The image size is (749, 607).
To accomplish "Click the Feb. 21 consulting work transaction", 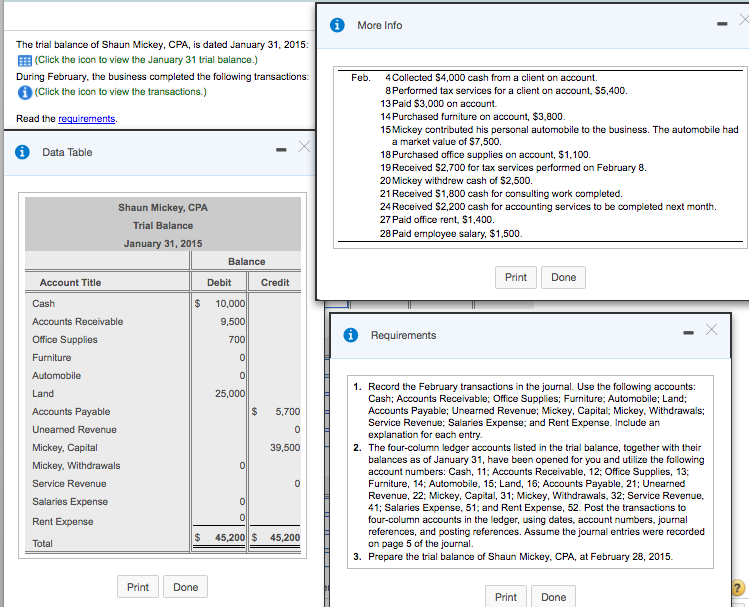I will pos(502,194).
